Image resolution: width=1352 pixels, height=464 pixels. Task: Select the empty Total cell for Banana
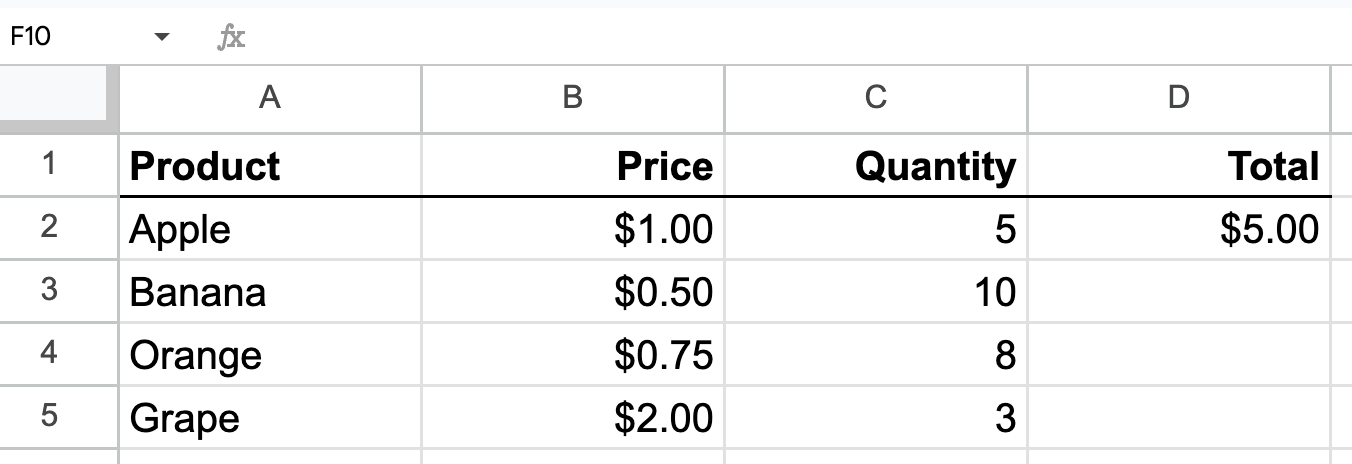click(1179, 291)
